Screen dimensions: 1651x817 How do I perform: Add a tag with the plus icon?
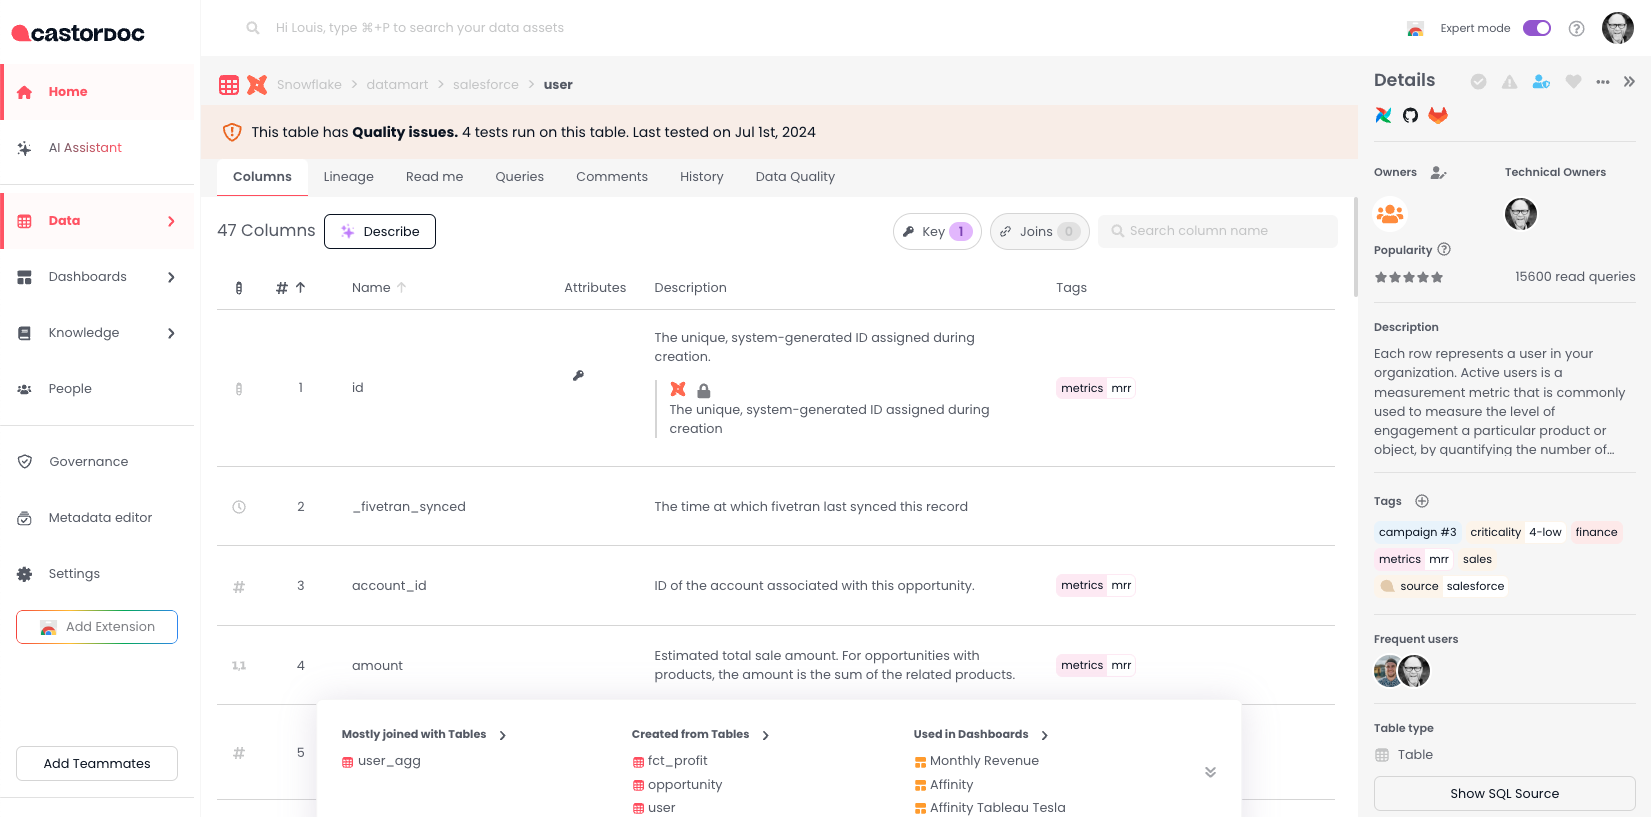(x=1422, y=501)
